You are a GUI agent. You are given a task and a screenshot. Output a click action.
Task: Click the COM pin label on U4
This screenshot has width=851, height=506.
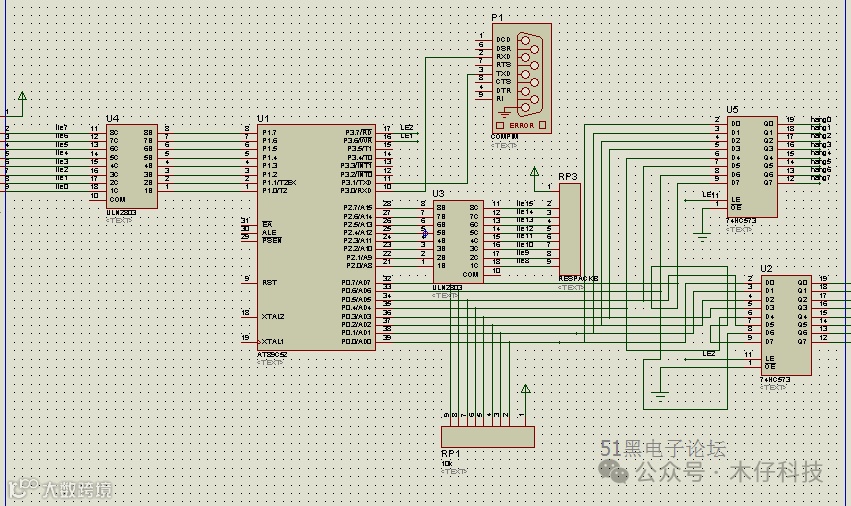117,199
